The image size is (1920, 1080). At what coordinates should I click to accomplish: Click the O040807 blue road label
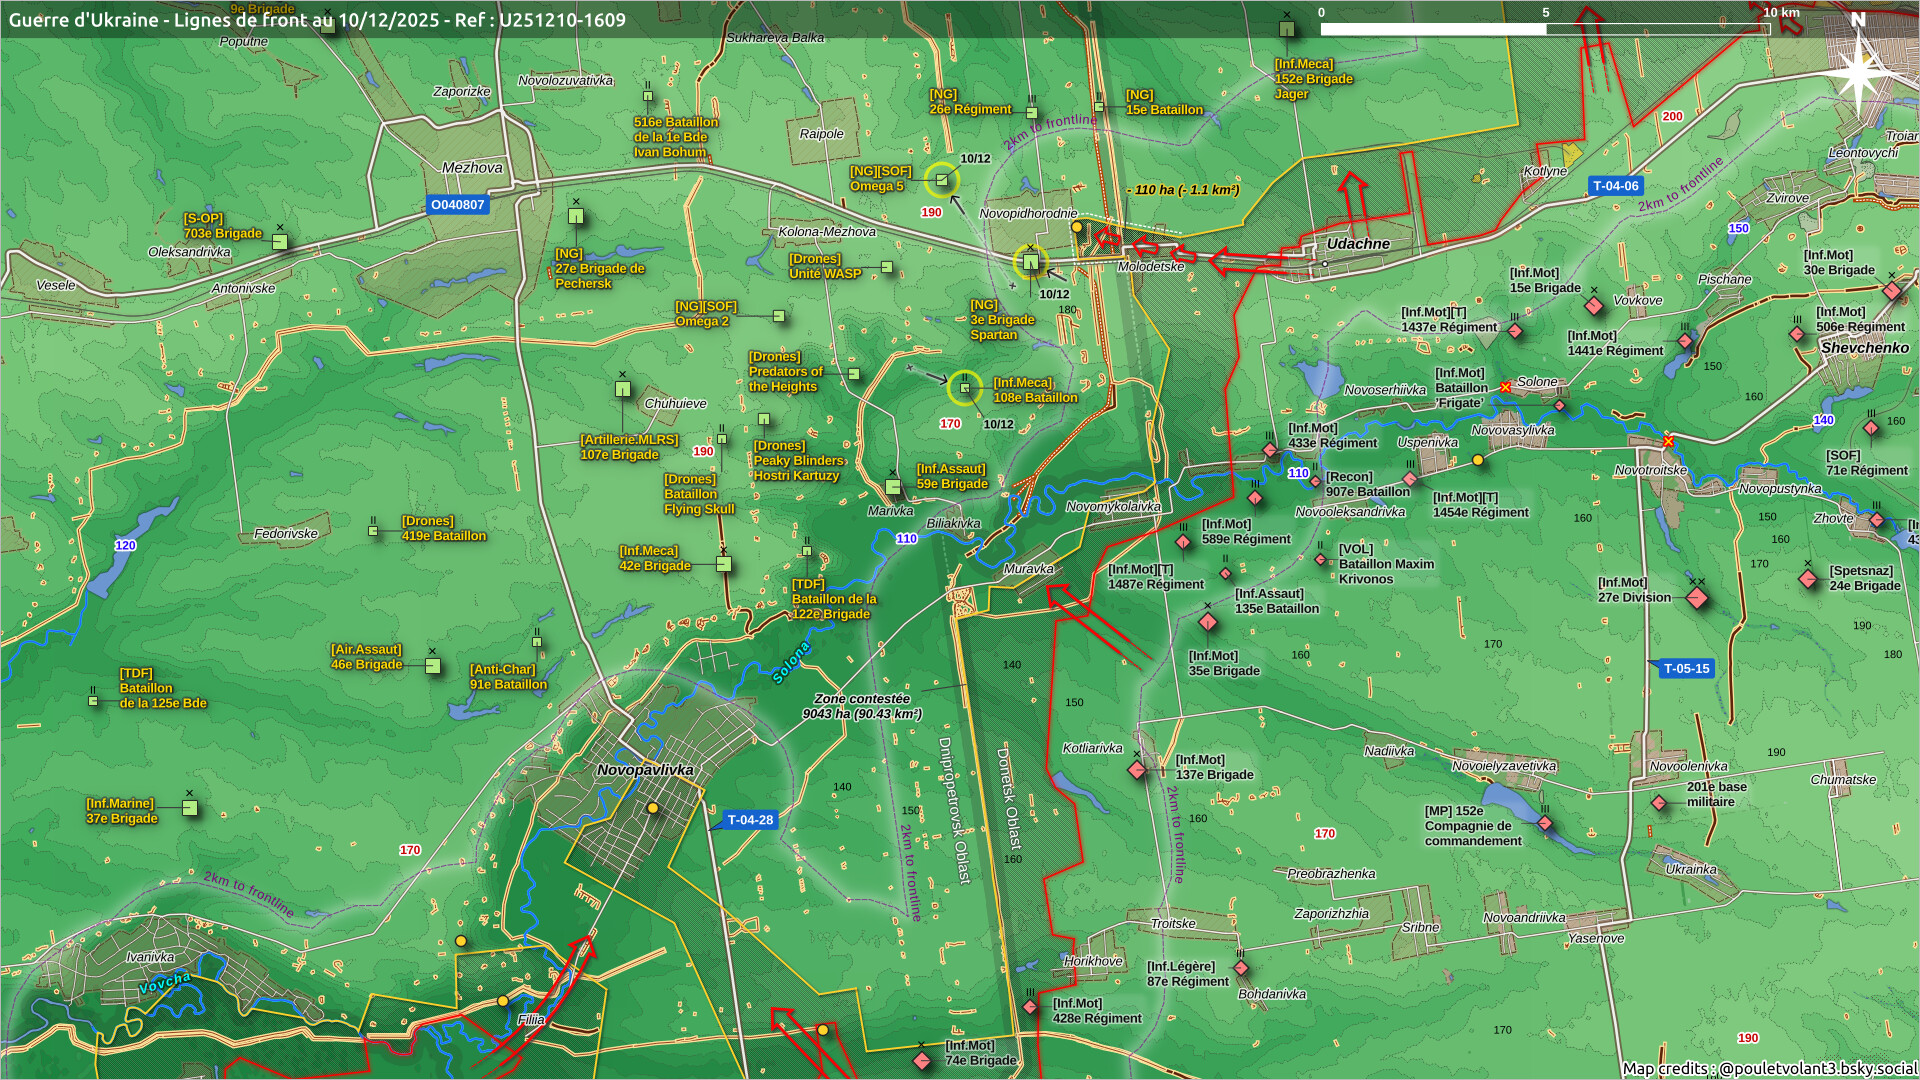457,205
